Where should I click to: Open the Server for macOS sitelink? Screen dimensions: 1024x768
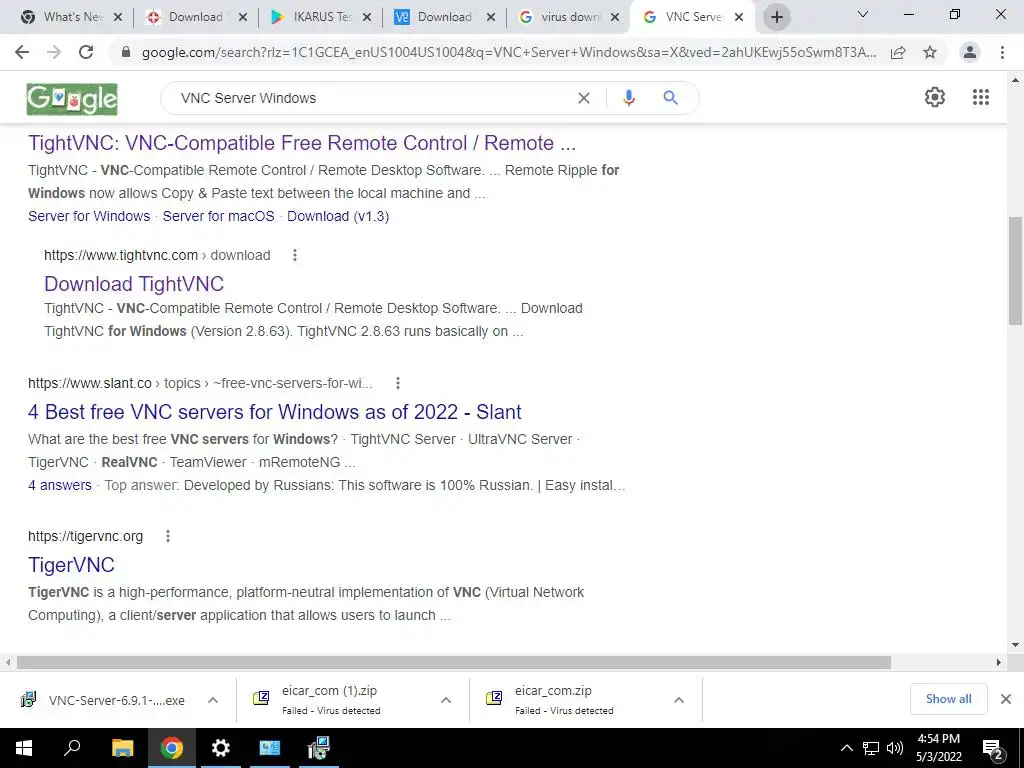tap(218, 216)
